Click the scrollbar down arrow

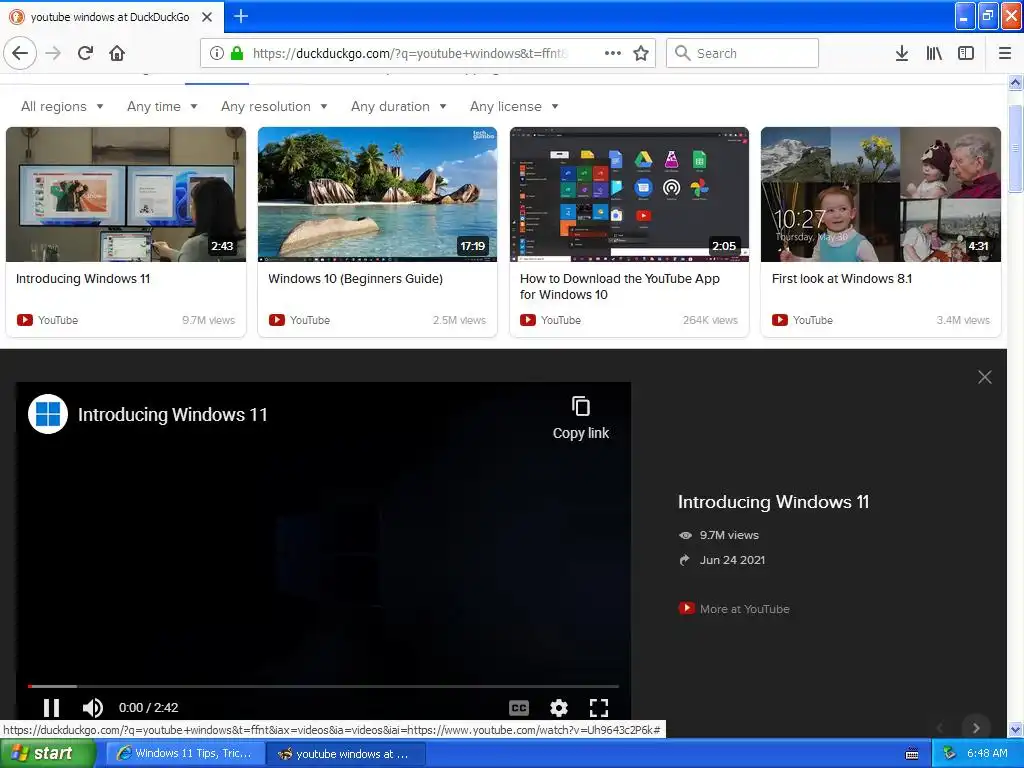(x=1016, y=729)
